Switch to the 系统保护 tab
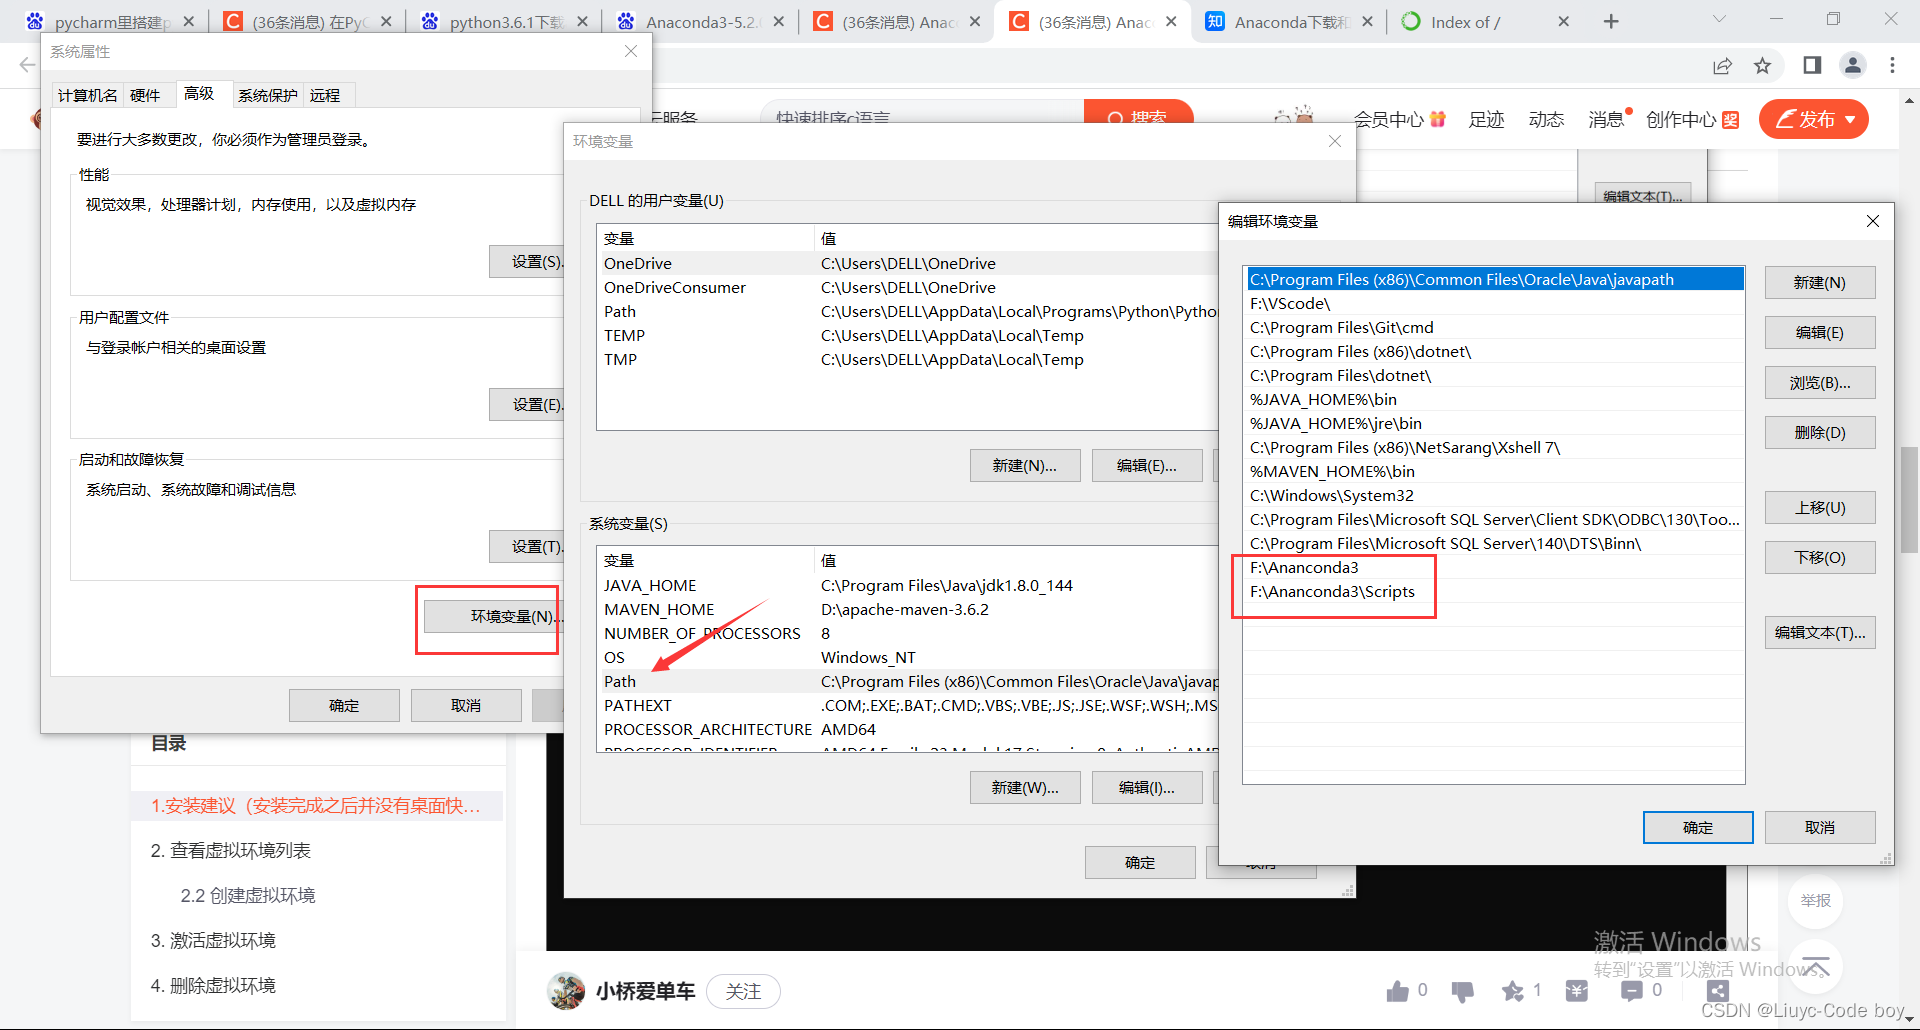 (267, 95)
